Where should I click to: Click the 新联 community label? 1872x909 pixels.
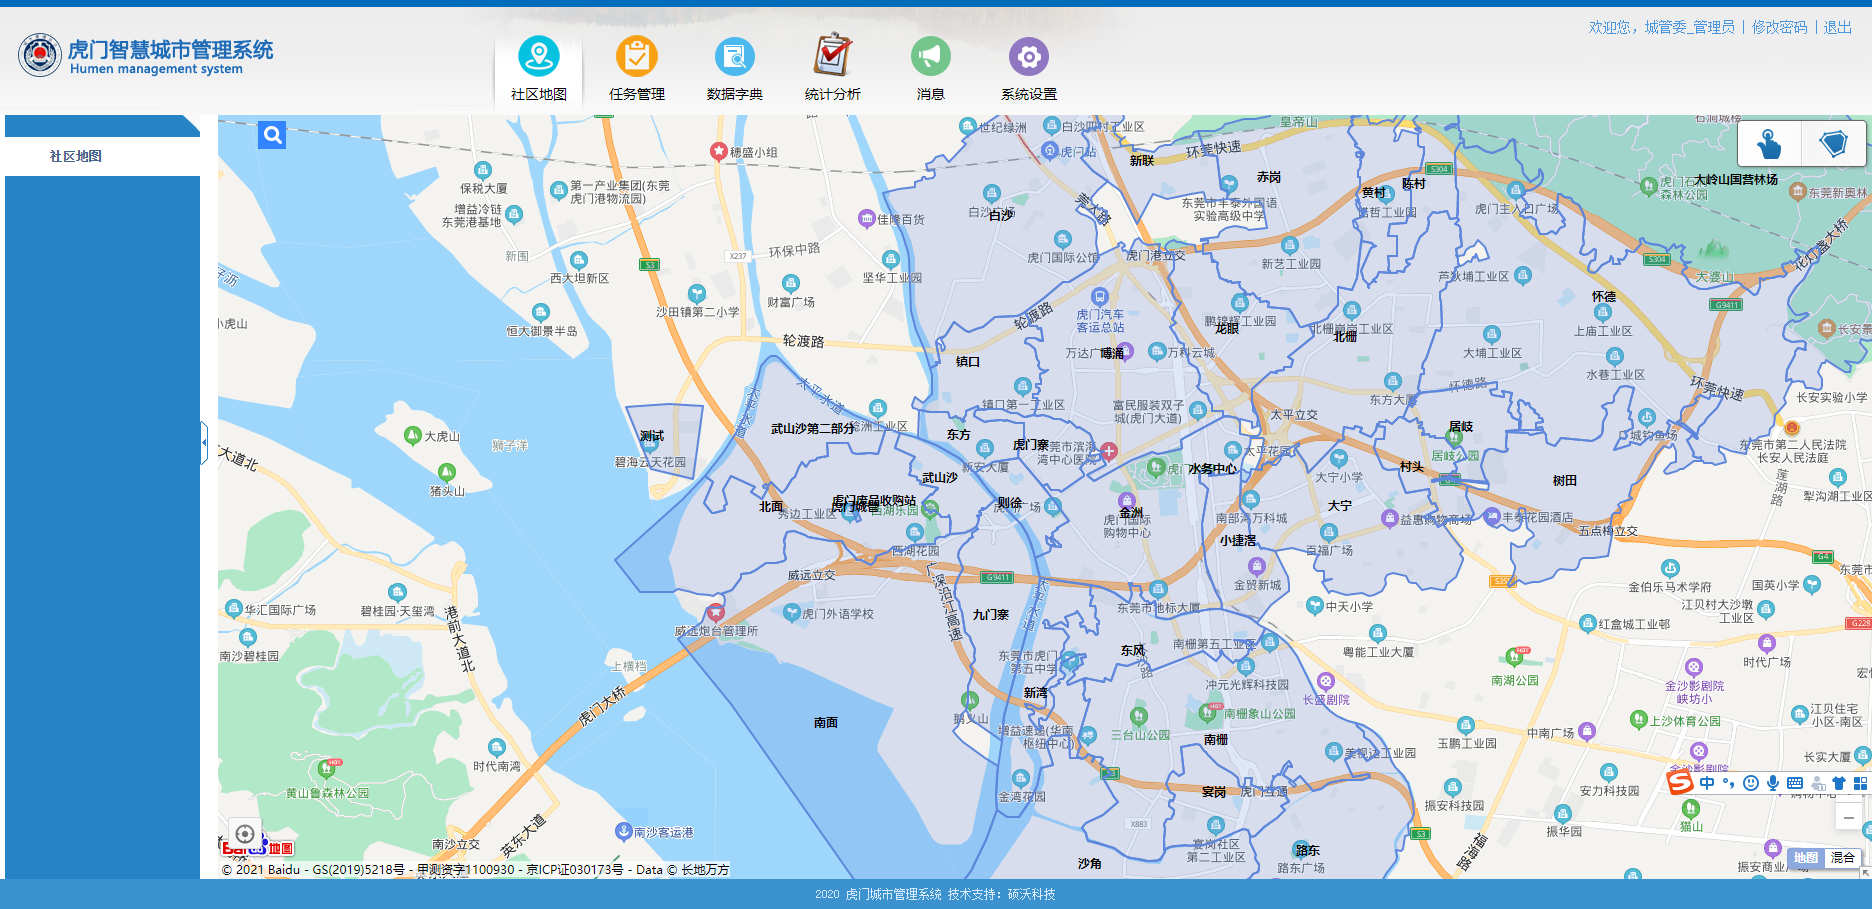click(x=1142, y=161)
